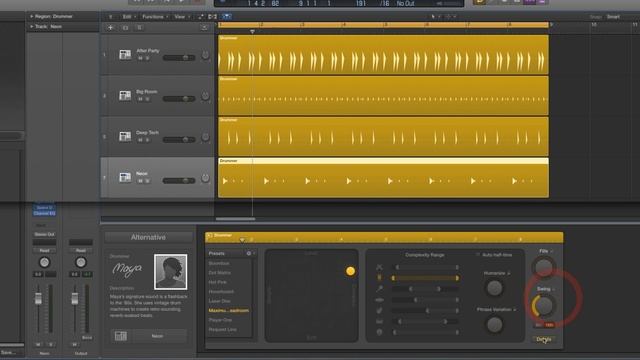The width and height of the screenshot is (640, 360).
Task: Click the Big Room track drum machine icon
Action: [x=125, y=95]
